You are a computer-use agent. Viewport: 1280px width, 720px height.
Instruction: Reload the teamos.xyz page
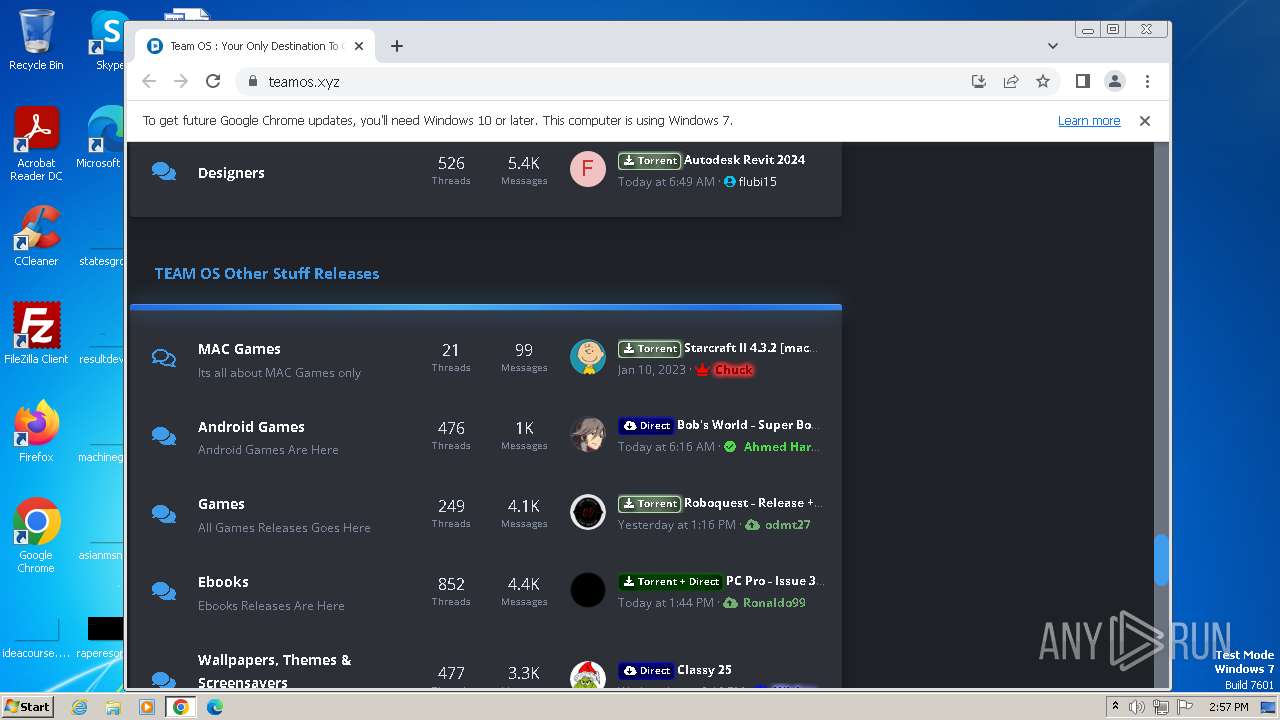[213, 81]
